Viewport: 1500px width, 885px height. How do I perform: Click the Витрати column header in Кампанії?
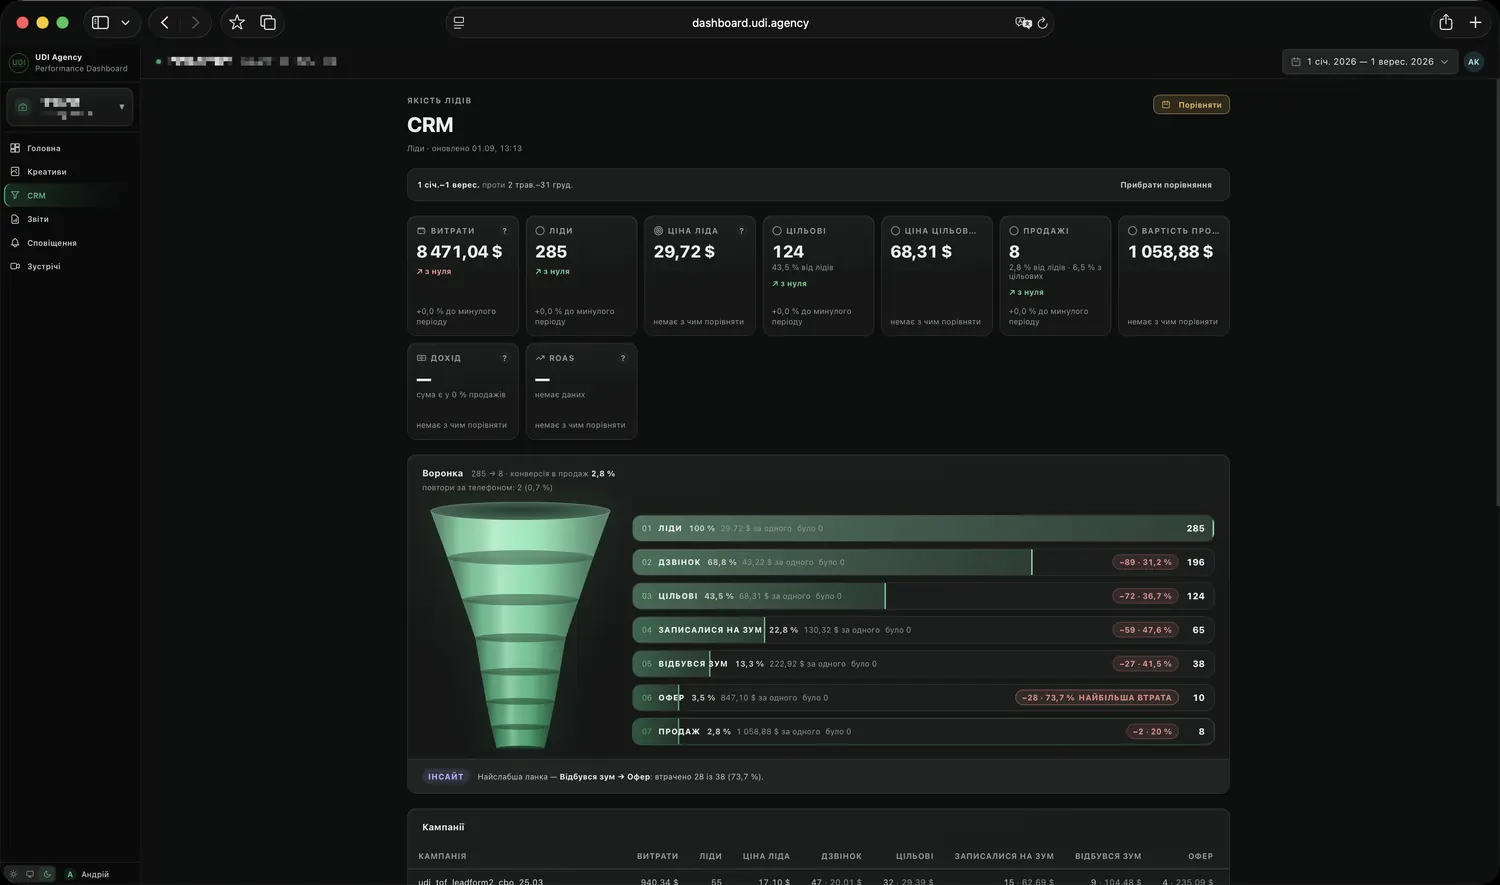pyautogui.click(x=657, y=856)
